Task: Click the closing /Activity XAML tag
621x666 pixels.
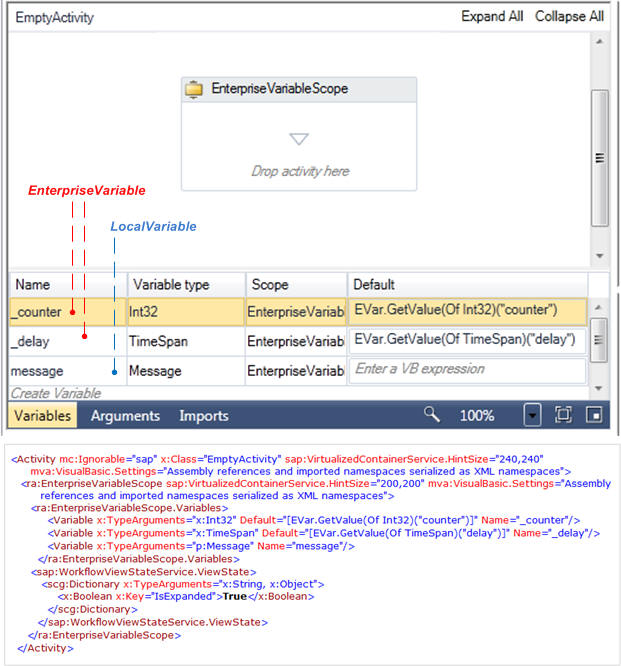Action: click(x=45, y=648)
